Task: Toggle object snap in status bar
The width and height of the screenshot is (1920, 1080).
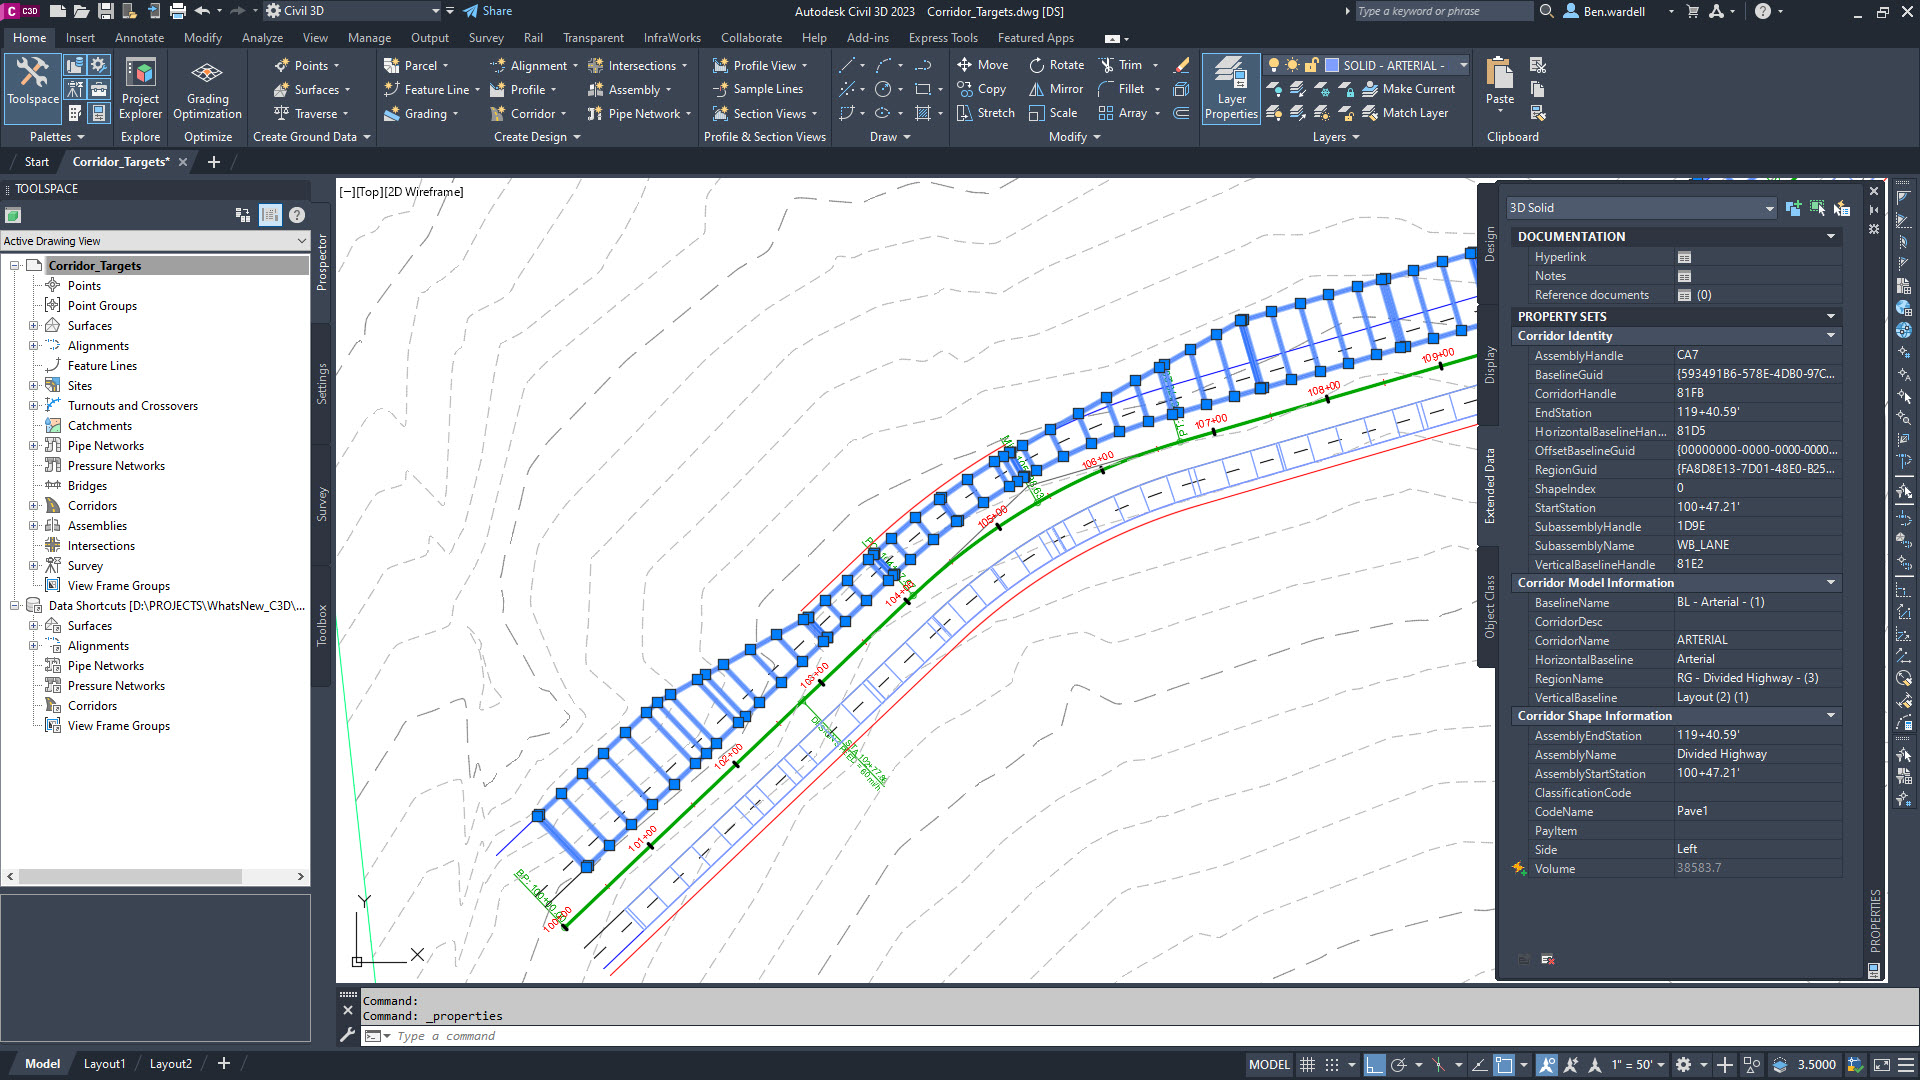Action: [1503, 1064]
